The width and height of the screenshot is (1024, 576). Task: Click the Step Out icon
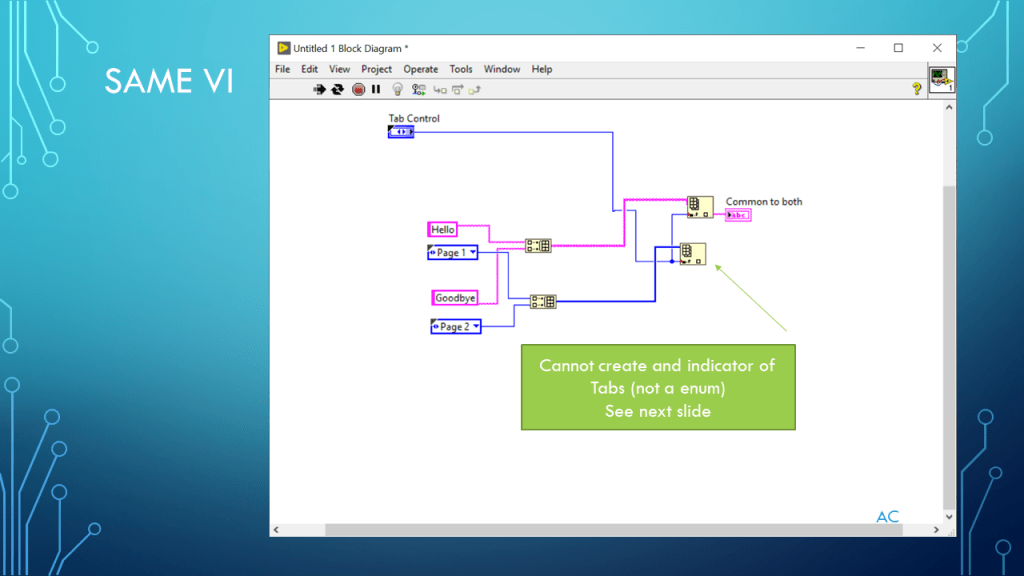(475, 89)
